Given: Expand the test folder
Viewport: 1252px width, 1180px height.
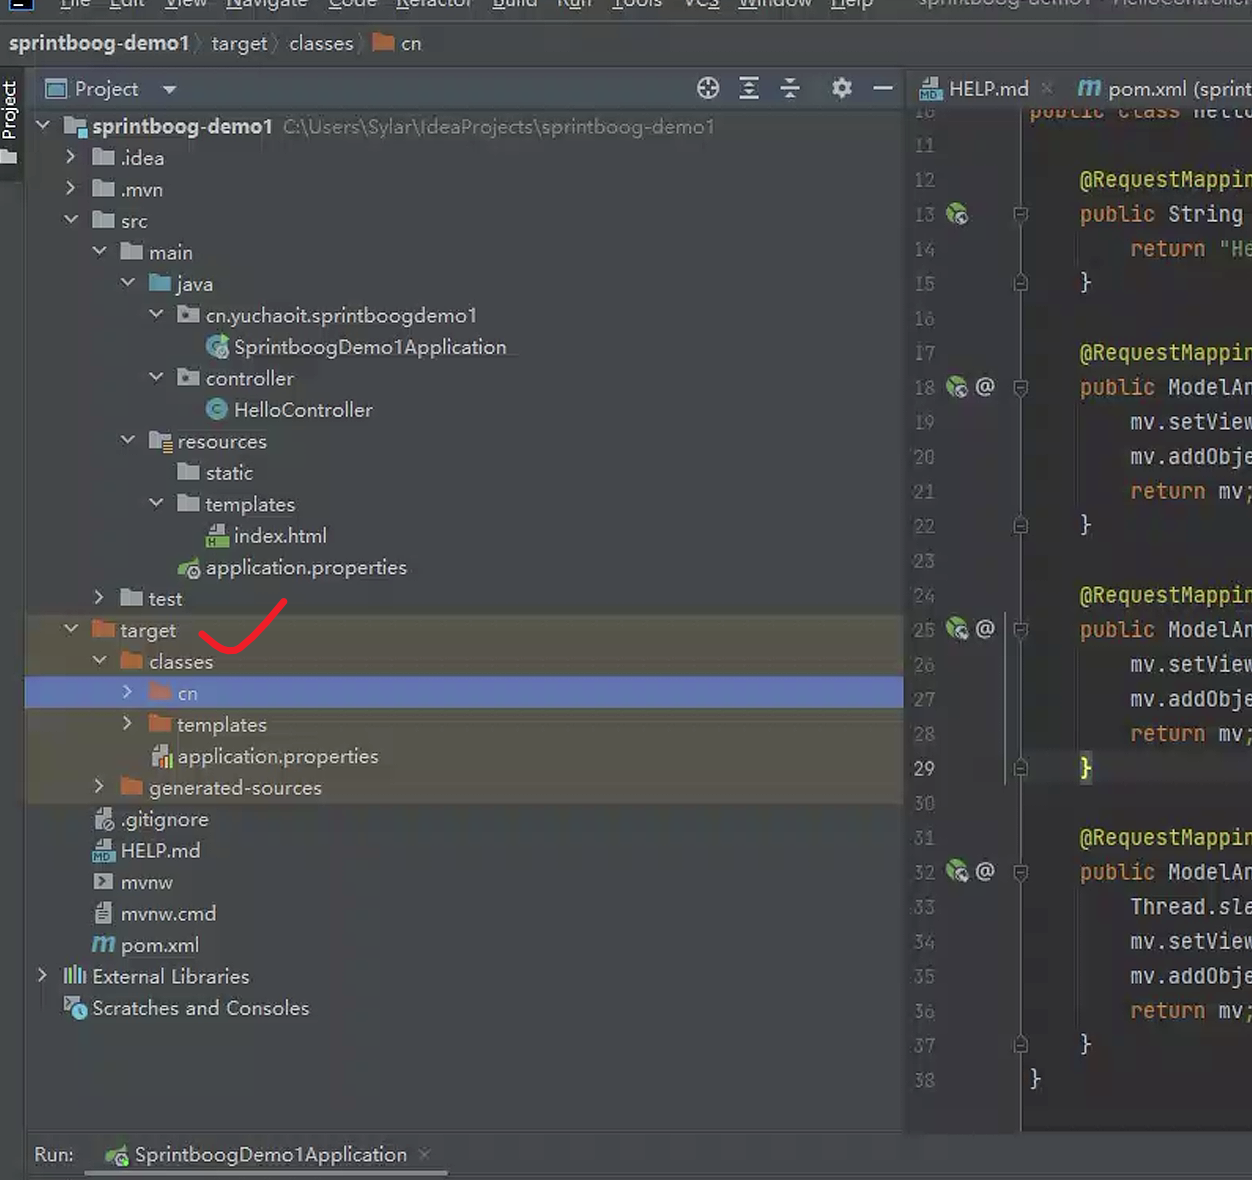Looking at the screenshot, I should (x=99, y=598).
